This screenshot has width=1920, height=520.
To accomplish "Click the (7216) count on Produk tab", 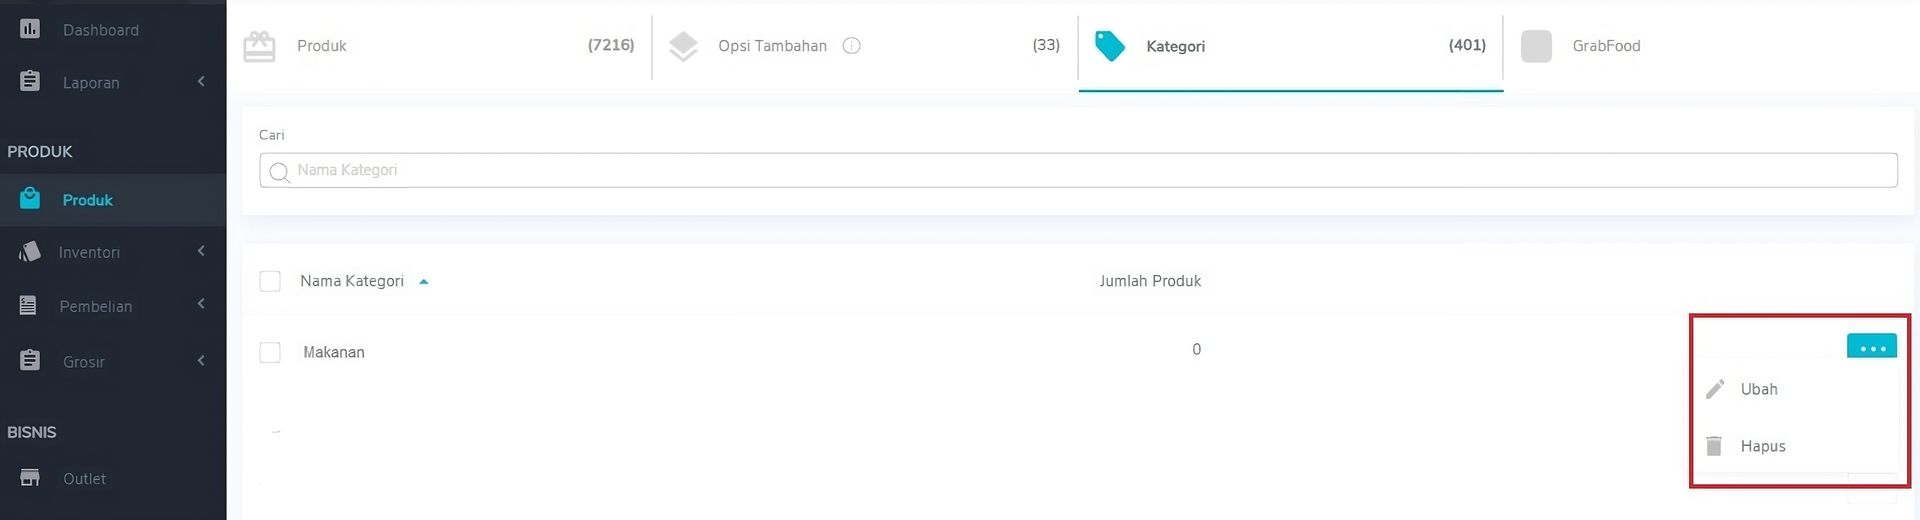I will click(x=611, y=45).
